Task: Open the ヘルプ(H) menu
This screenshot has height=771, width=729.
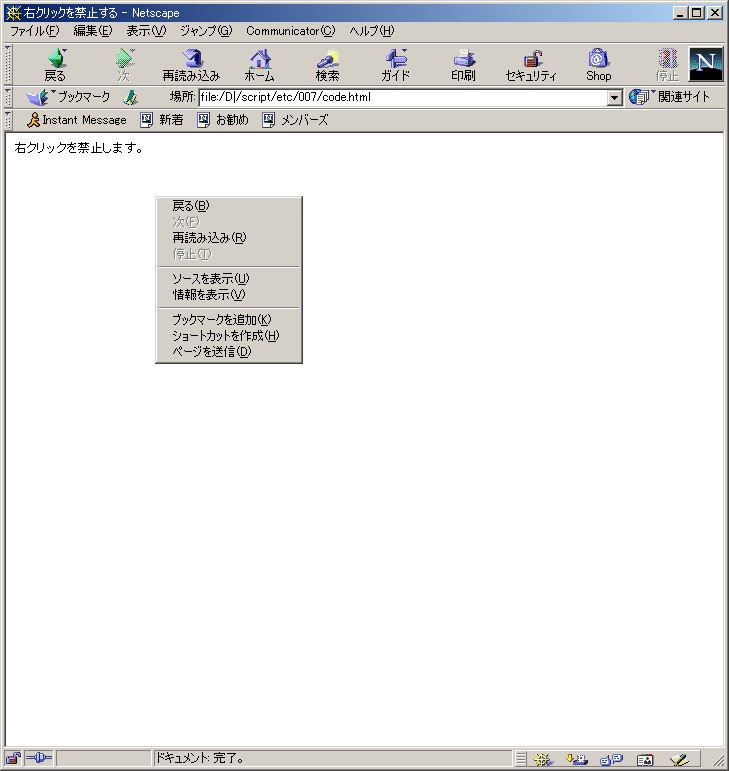Action: pyautogui.click(x=372, y=31)
